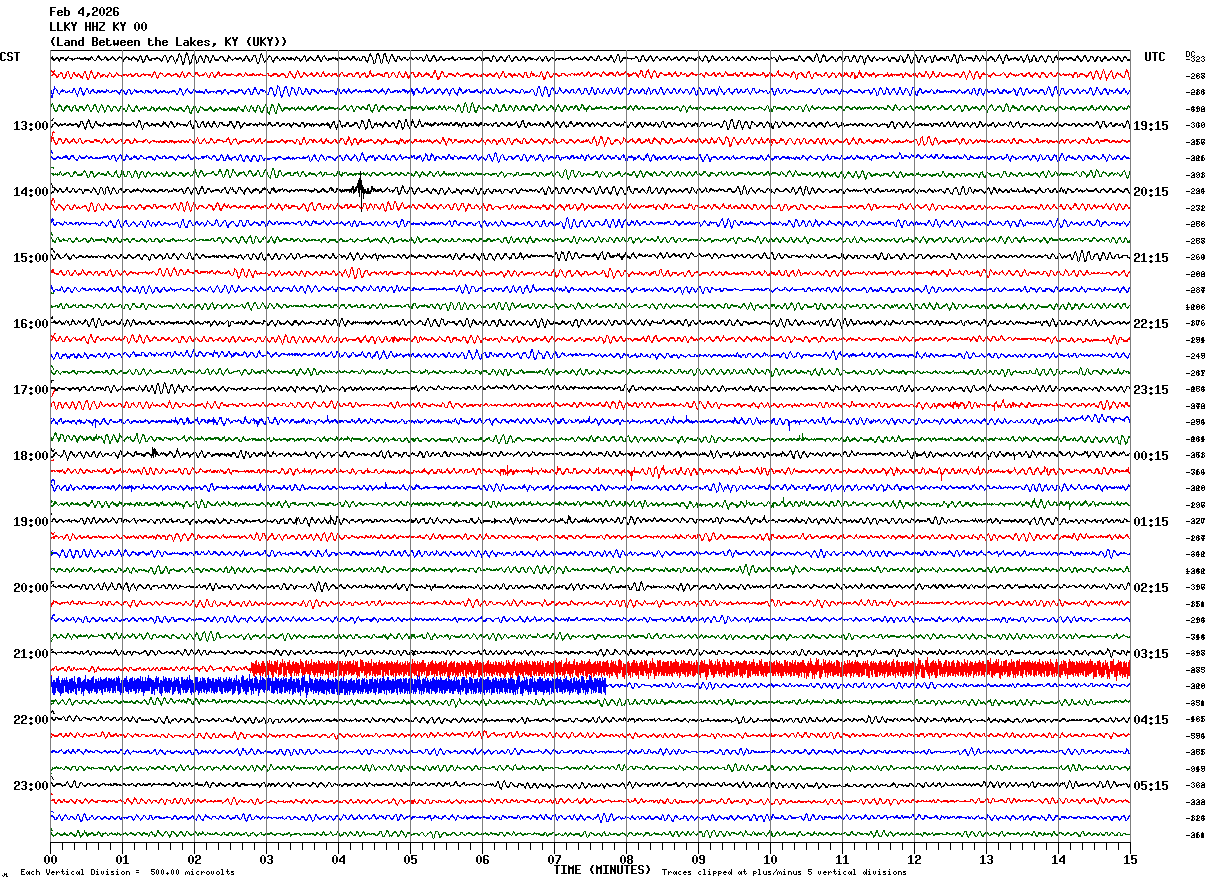Screen dimensions: 1210x886
Task: Select the 13:00 CST row label
Action: (31, 126)
